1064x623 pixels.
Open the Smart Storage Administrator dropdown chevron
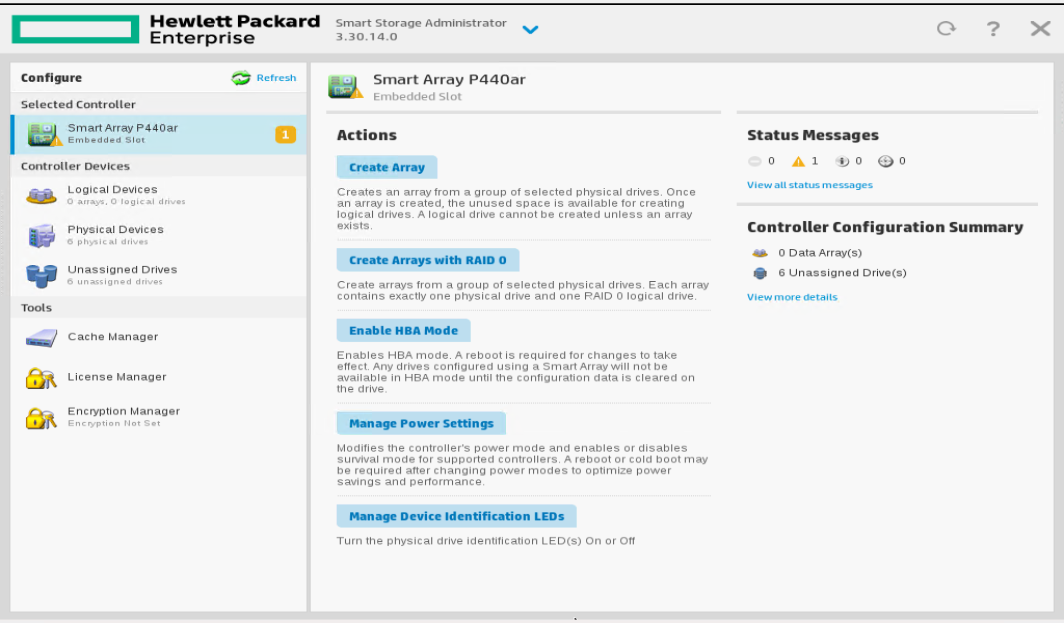coord(530,30)
